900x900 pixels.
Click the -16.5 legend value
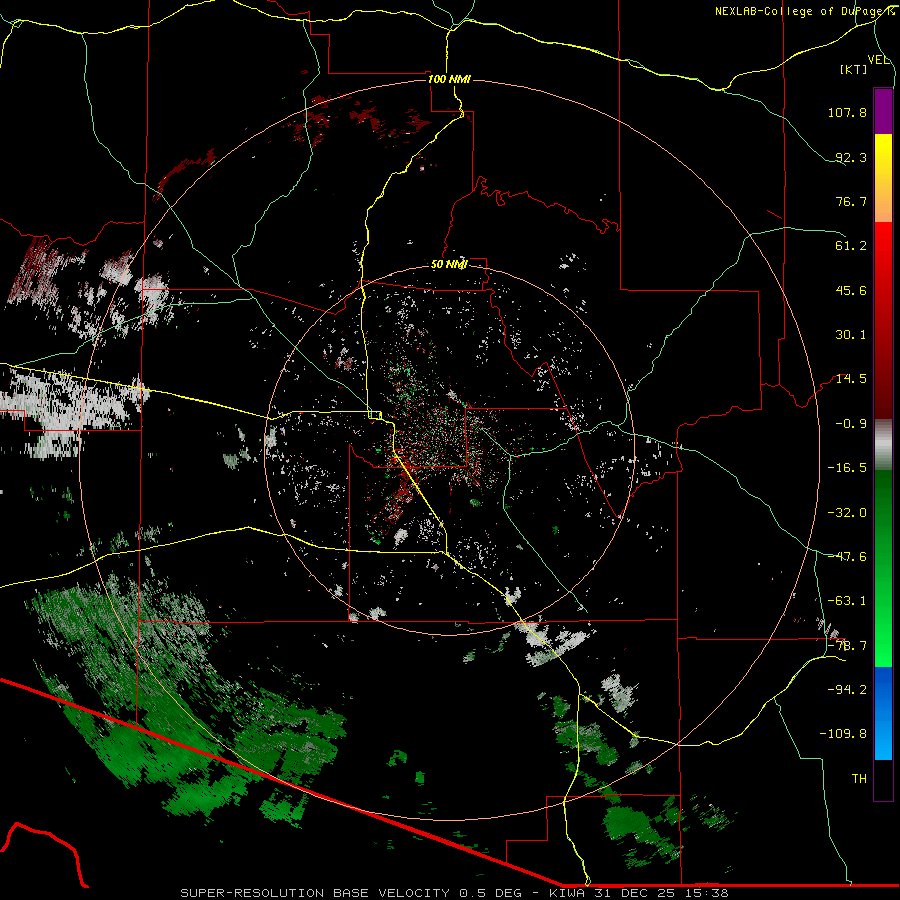847,468
